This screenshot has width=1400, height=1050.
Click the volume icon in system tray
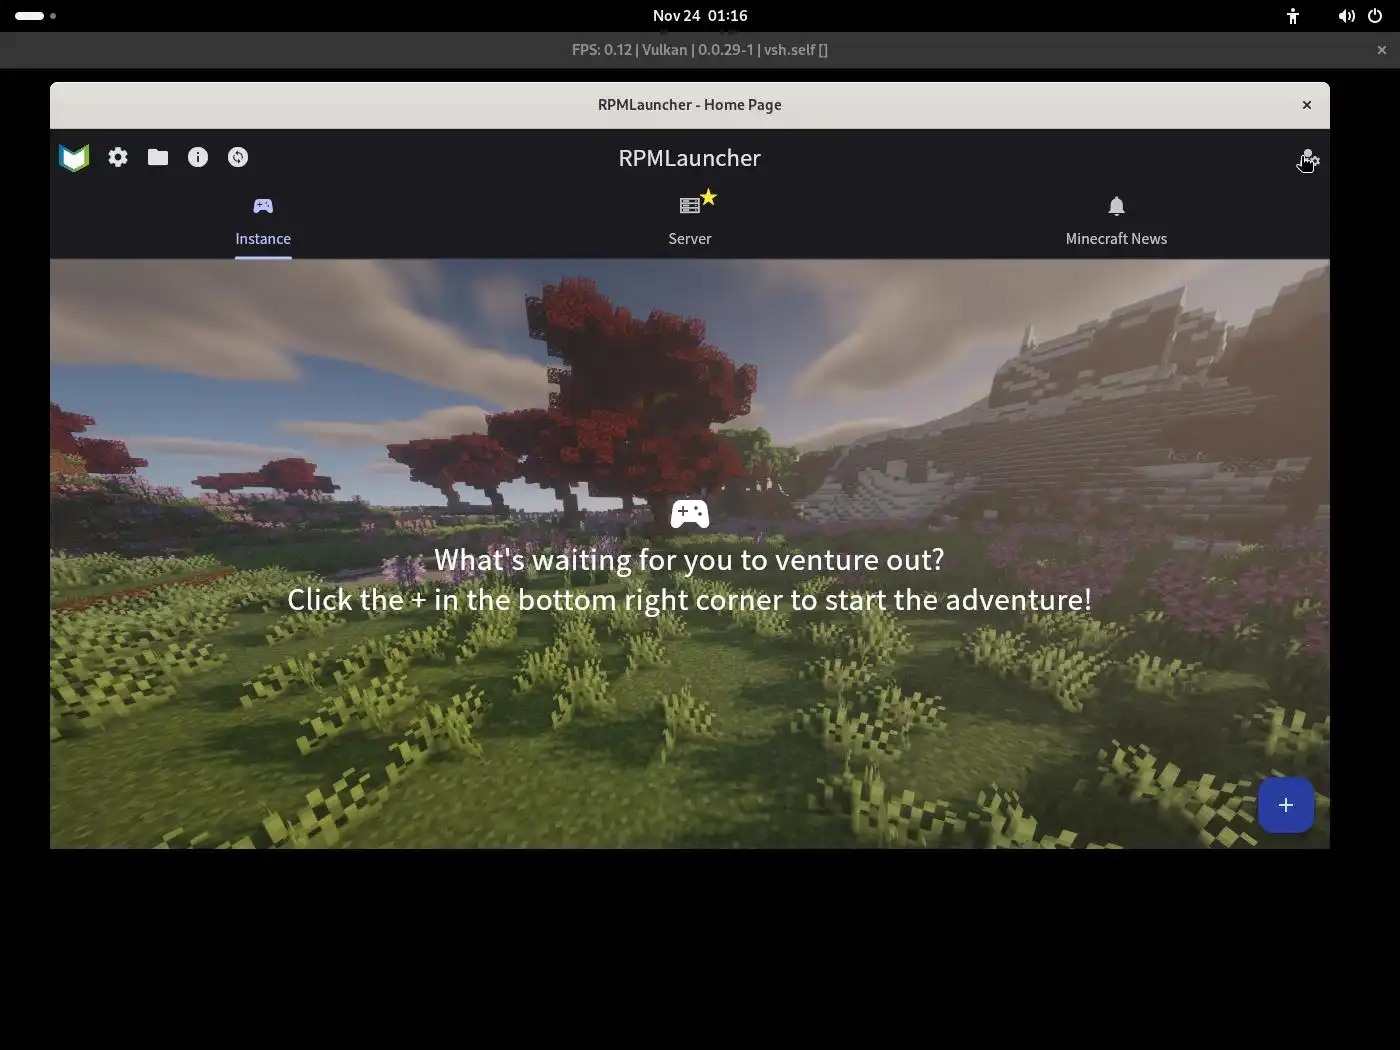pos(1346,16)
